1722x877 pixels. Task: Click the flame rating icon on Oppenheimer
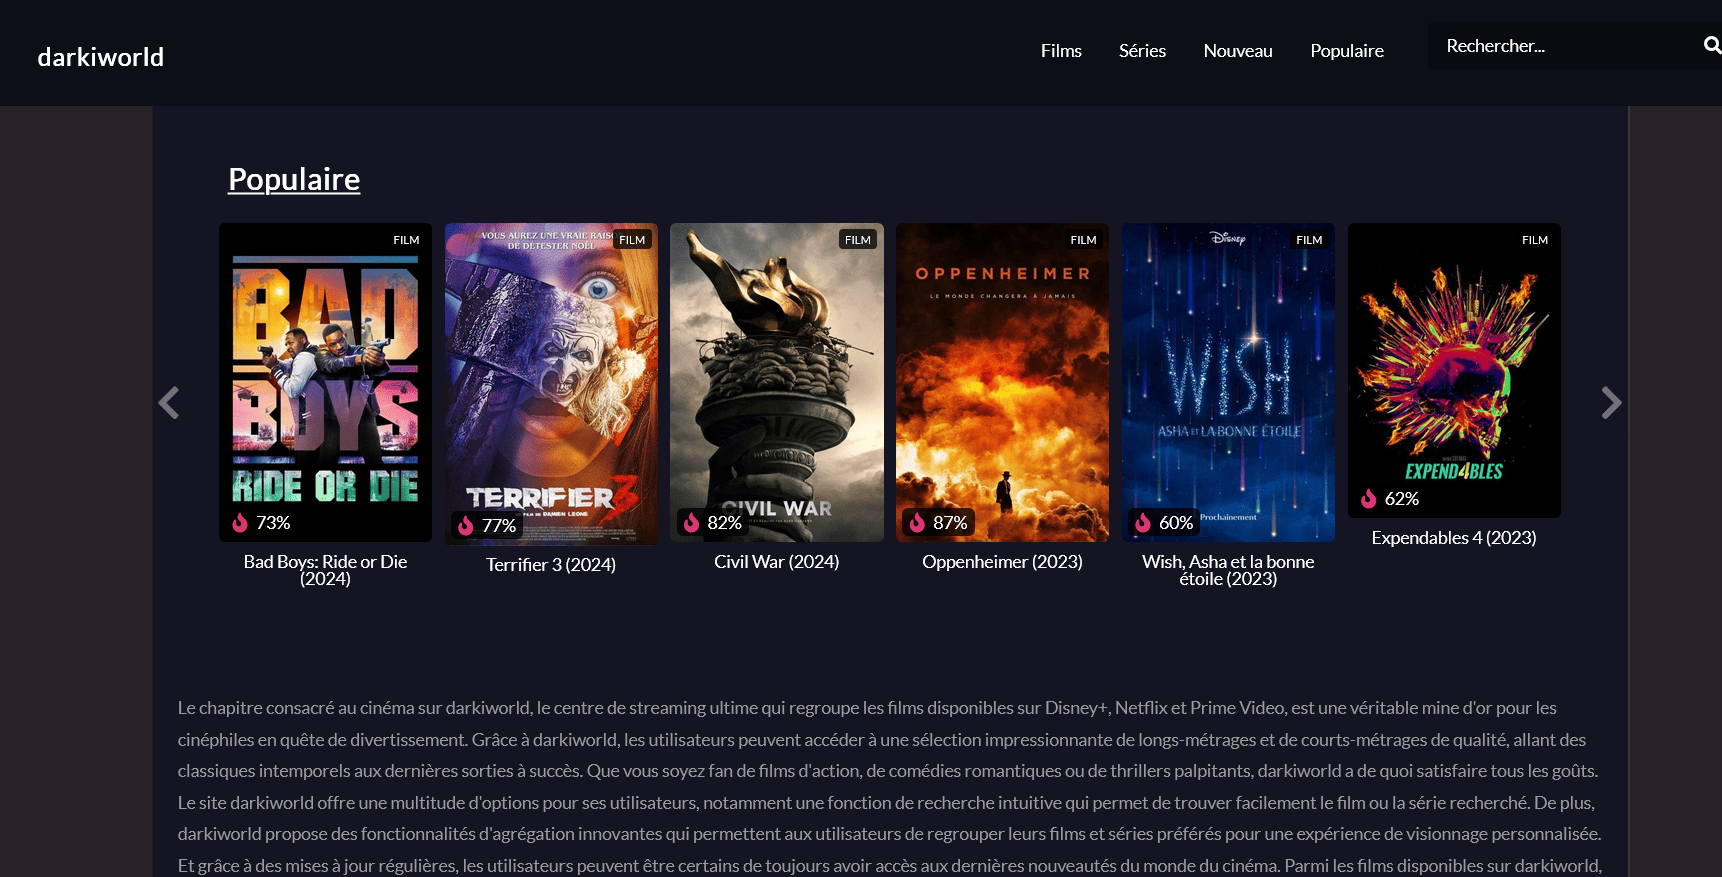917,522
